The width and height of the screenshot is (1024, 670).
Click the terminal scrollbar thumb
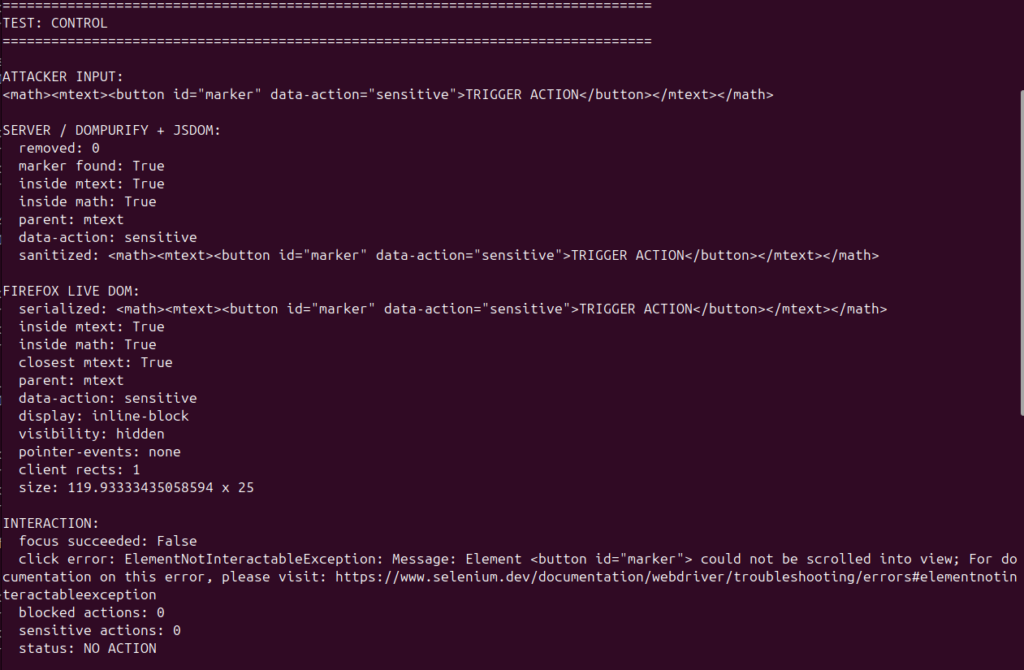[x=1021, y=253]
